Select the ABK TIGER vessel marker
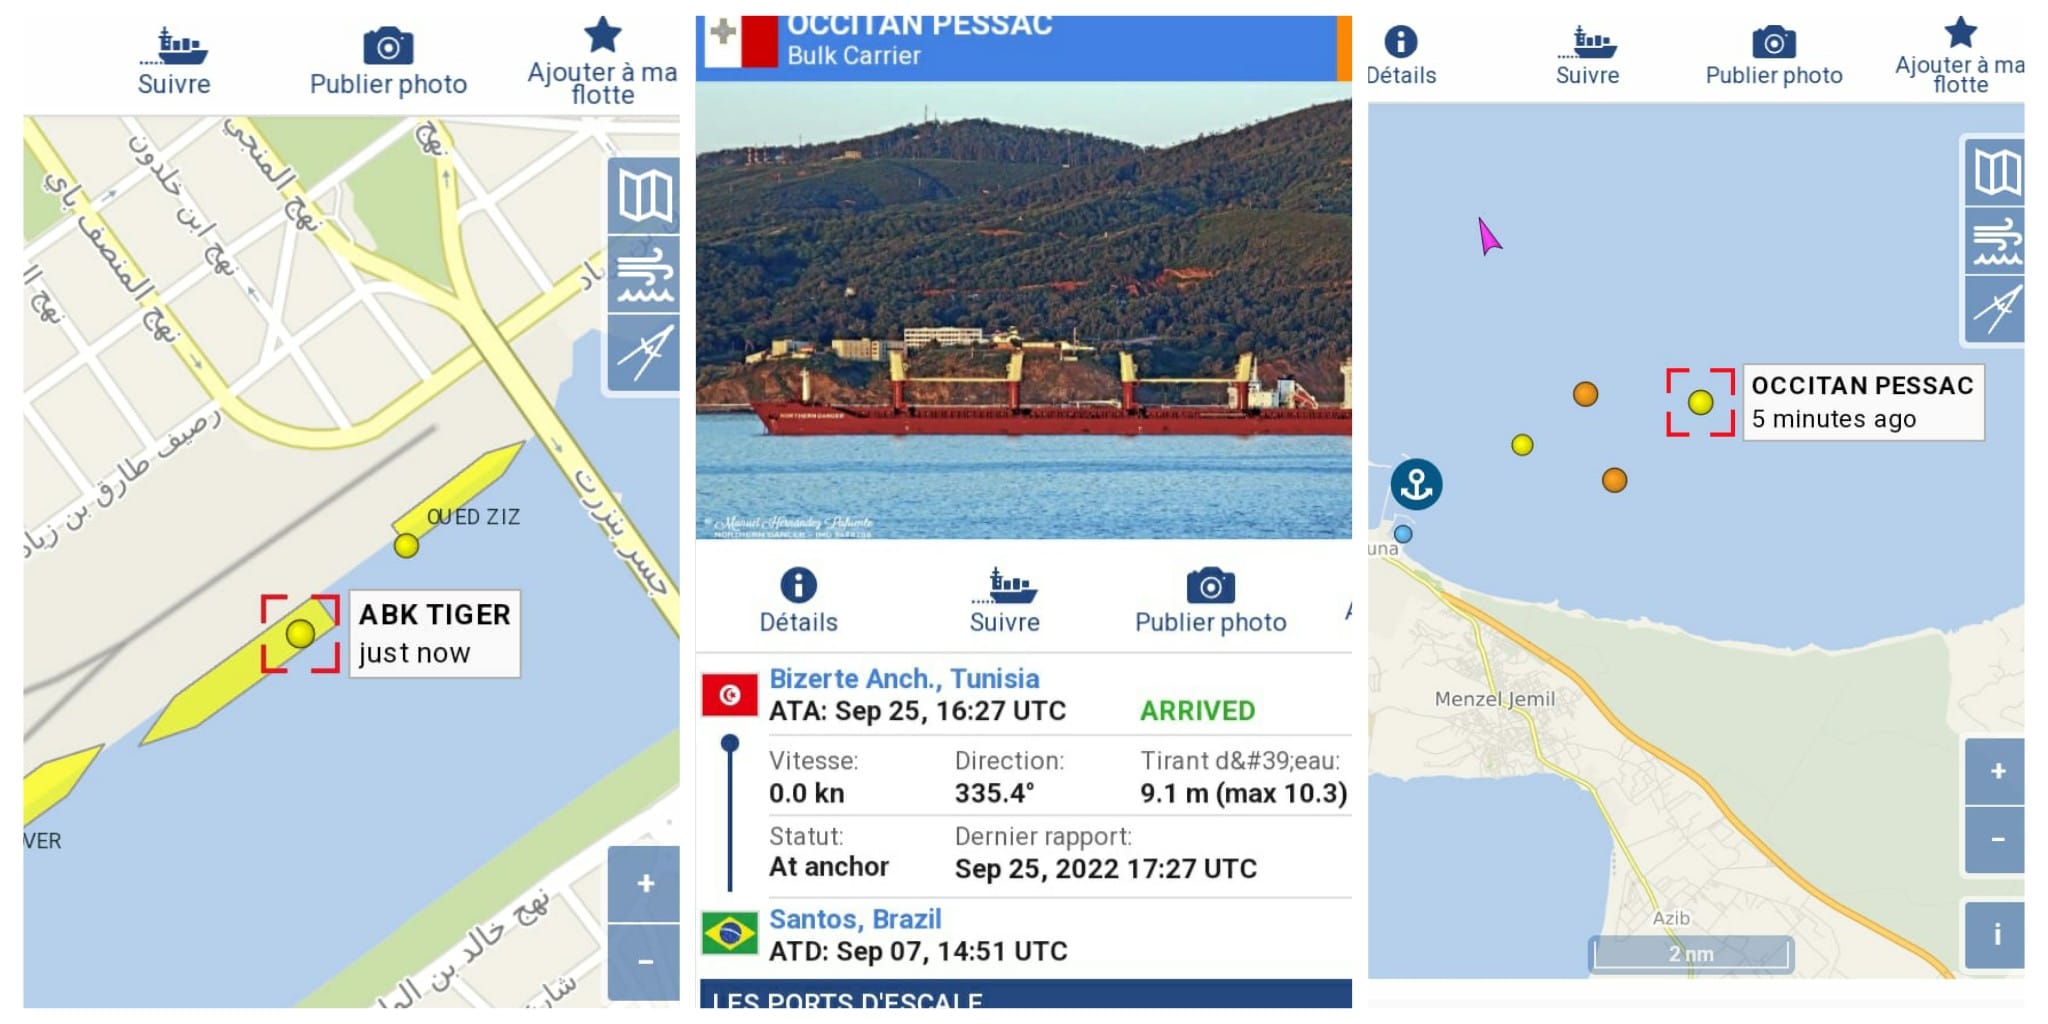 (300, 633)
